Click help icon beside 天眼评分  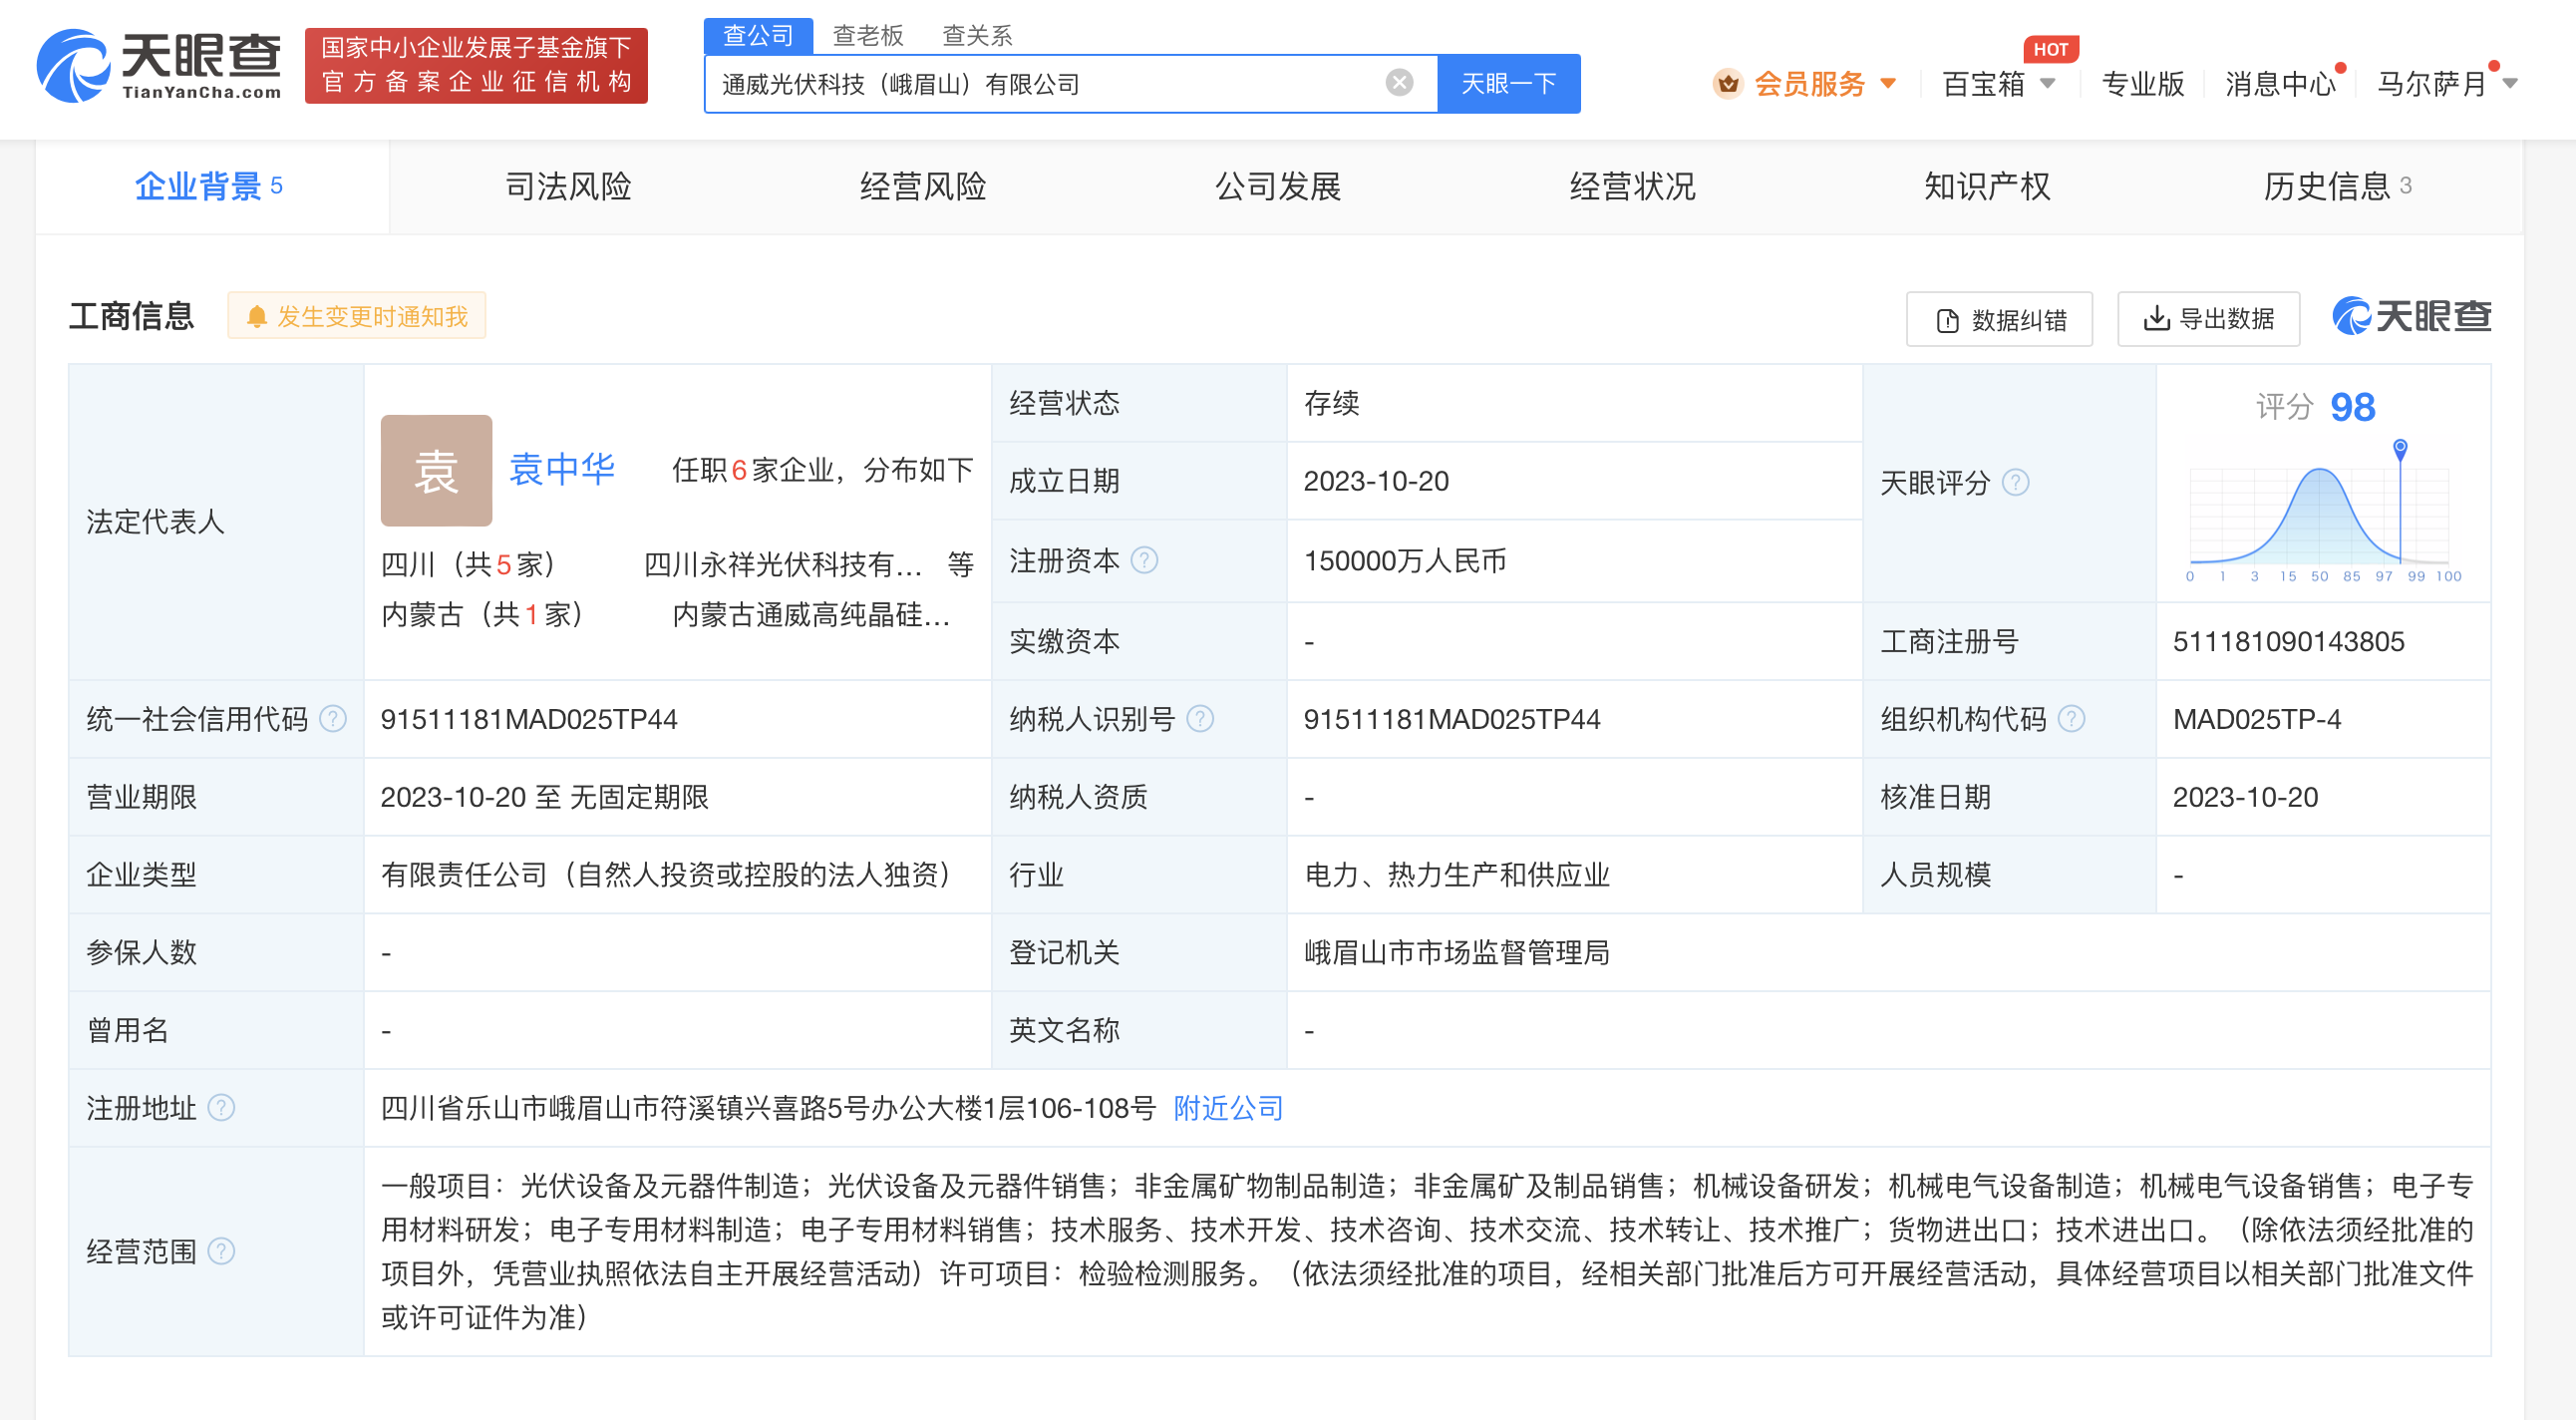[x=2015, y=483]
